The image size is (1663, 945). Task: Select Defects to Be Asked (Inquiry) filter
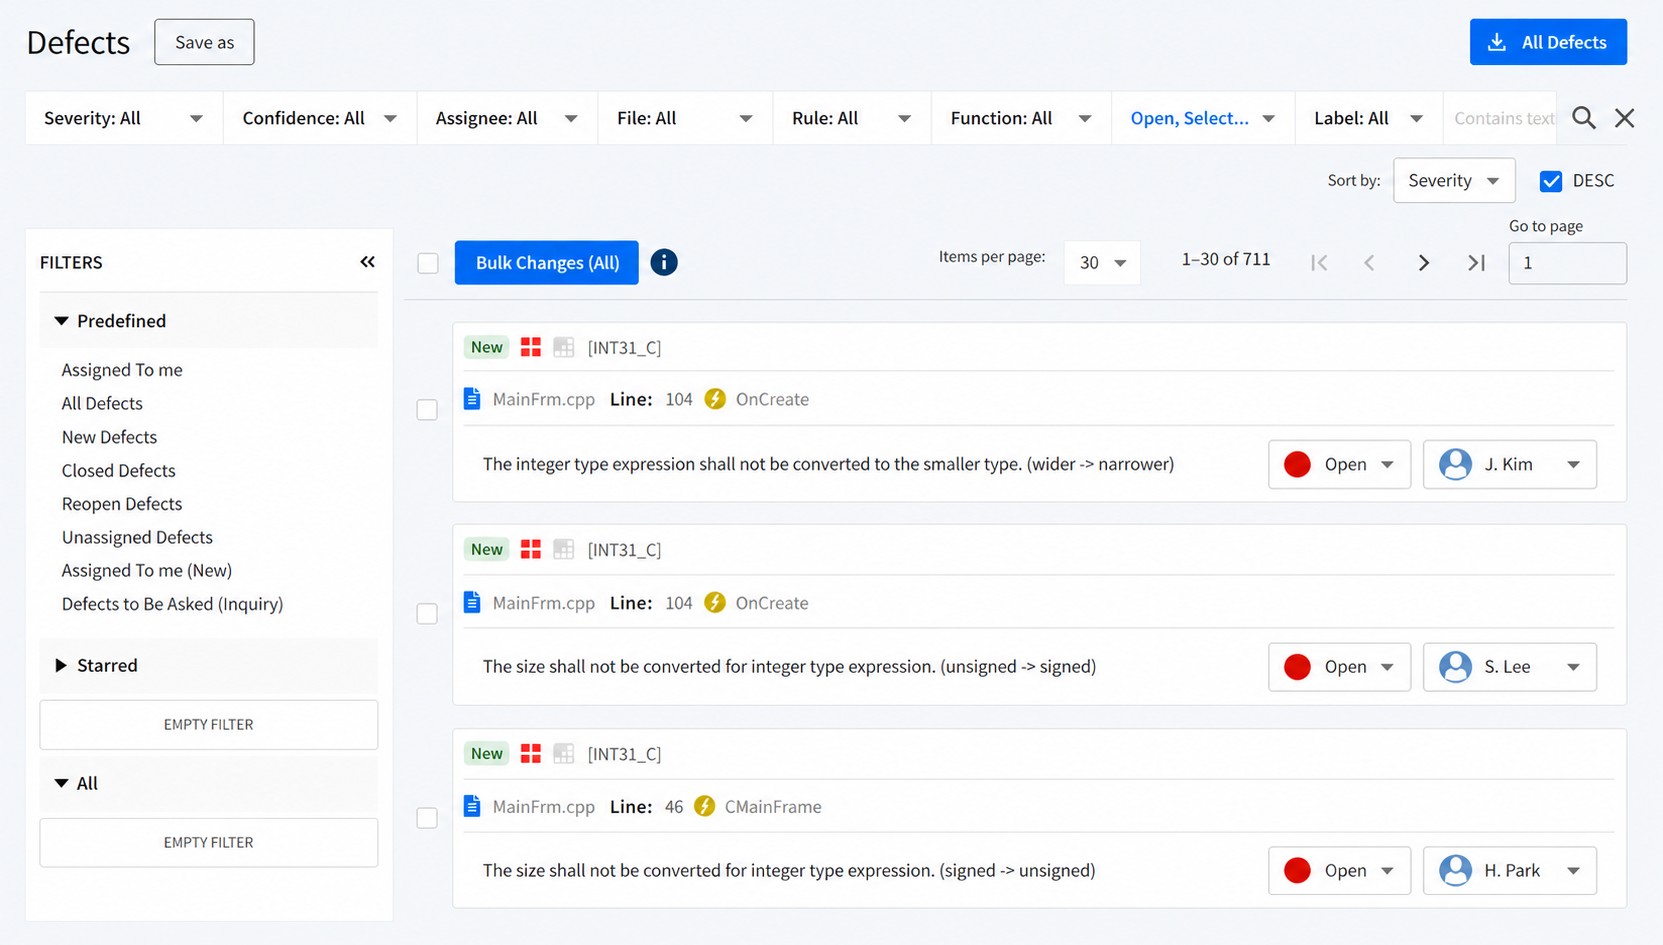pyautogui.click(x=172, y=604)
